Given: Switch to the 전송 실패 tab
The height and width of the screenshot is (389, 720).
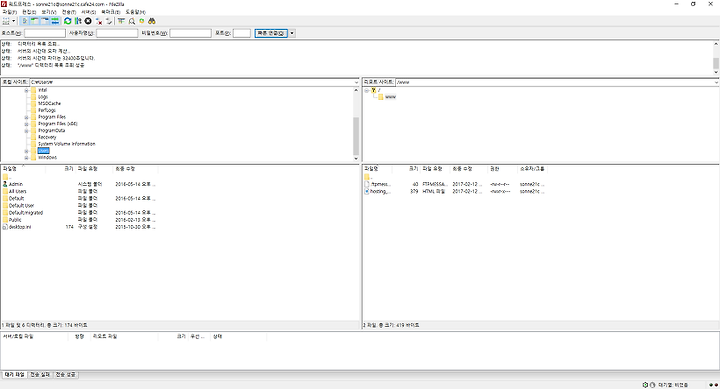Looking at the screenshot, I should tap(40, 375).
